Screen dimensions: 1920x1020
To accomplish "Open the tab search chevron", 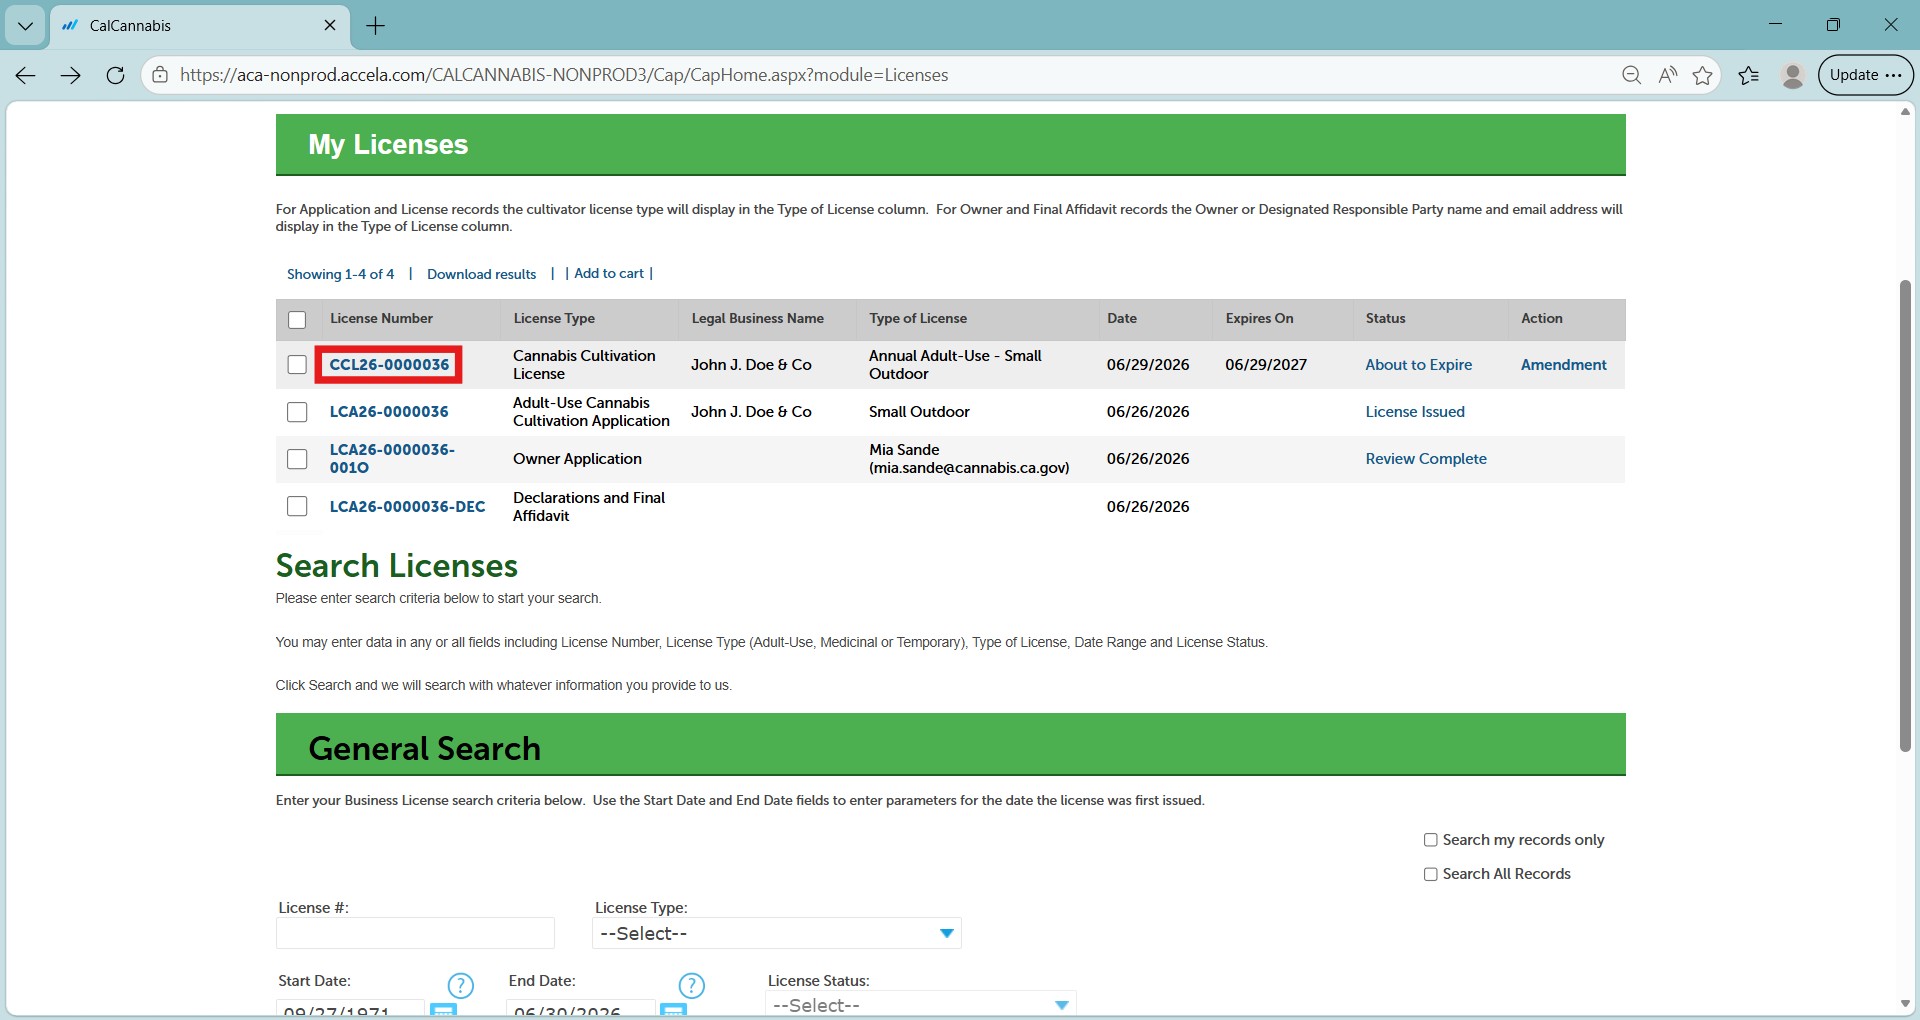I will pos(25,26).
